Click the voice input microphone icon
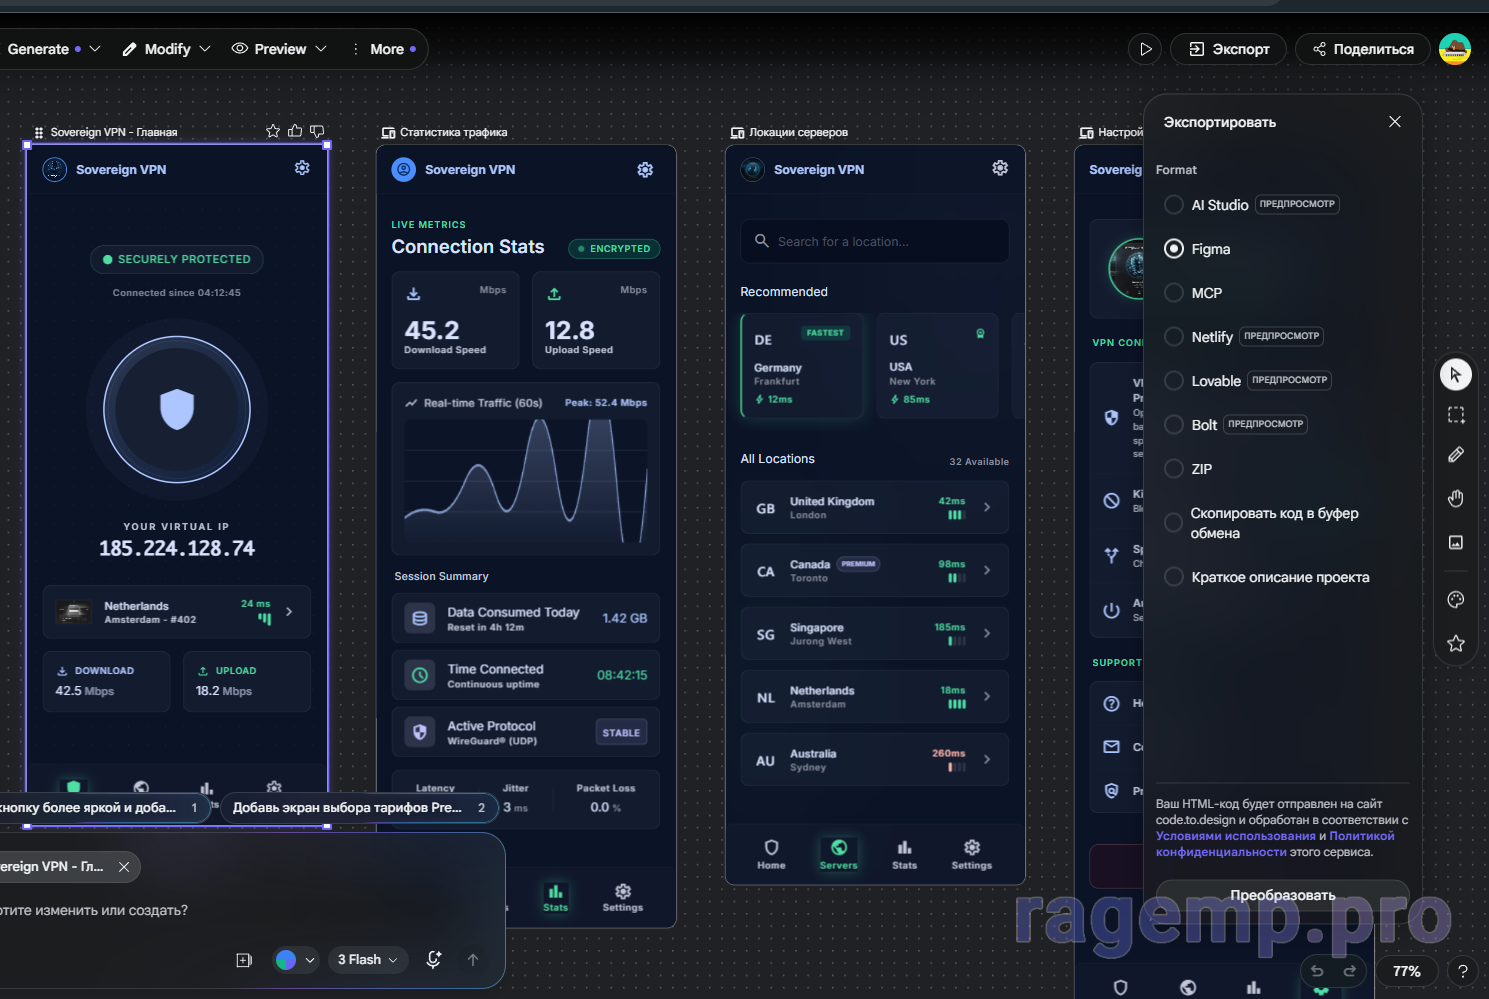This screenshot has height=999, width=1489. click(434, 960)
